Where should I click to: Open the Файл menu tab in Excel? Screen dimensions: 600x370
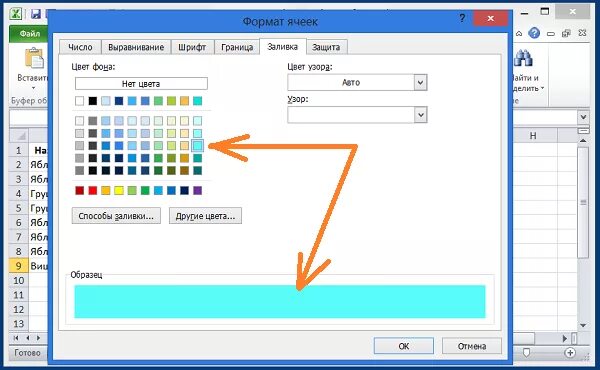[x=29, y=34]
